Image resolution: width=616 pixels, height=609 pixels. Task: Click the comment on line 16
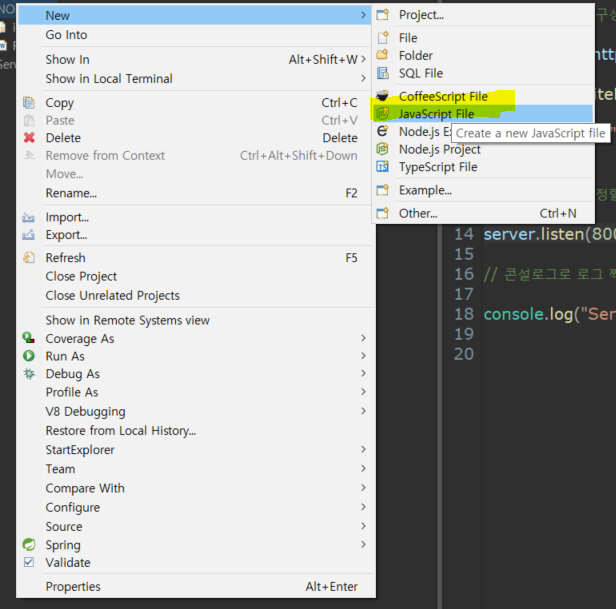click(550, 274)
